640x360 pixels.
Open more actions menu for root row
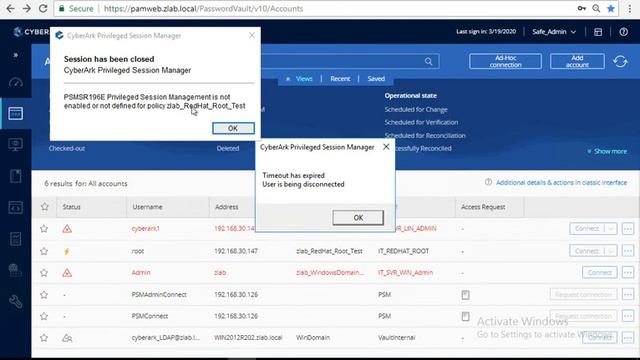point(628,251)
